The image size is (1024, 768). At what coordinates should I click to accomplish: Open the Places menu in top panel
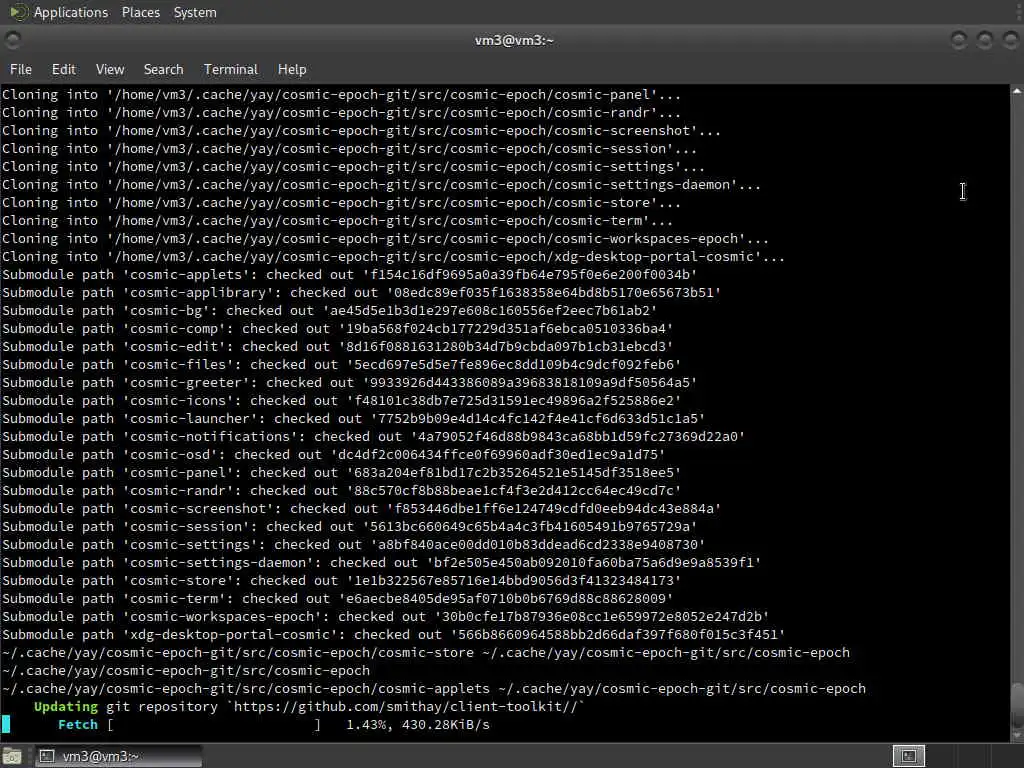coord(140,12)
